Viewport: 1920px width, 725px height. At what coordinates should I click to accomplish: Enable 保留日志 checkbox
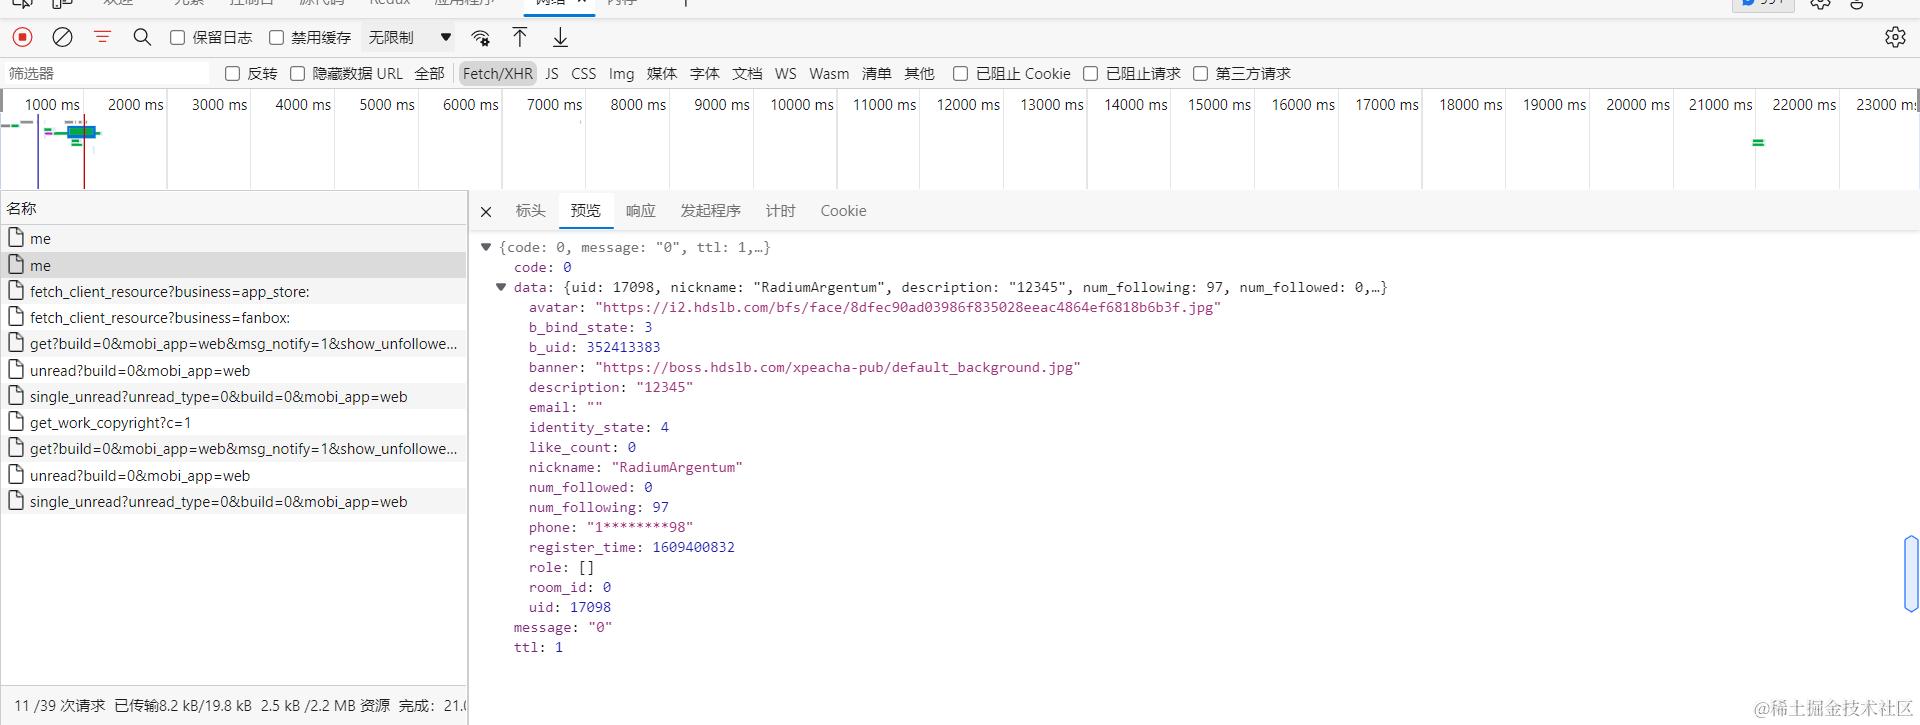tap(178, 38)
